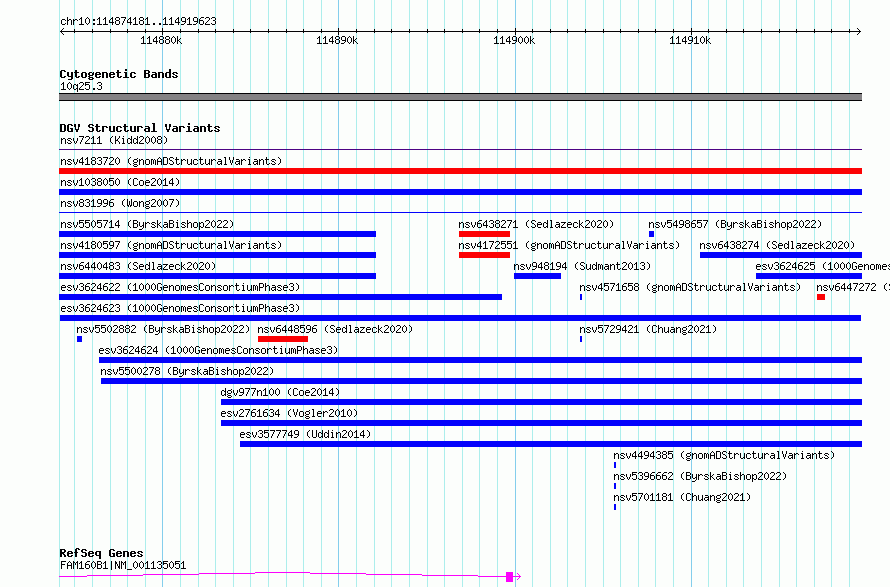
Task: Click the left arrowhead of the ruler
Action: tap(62, 31)
